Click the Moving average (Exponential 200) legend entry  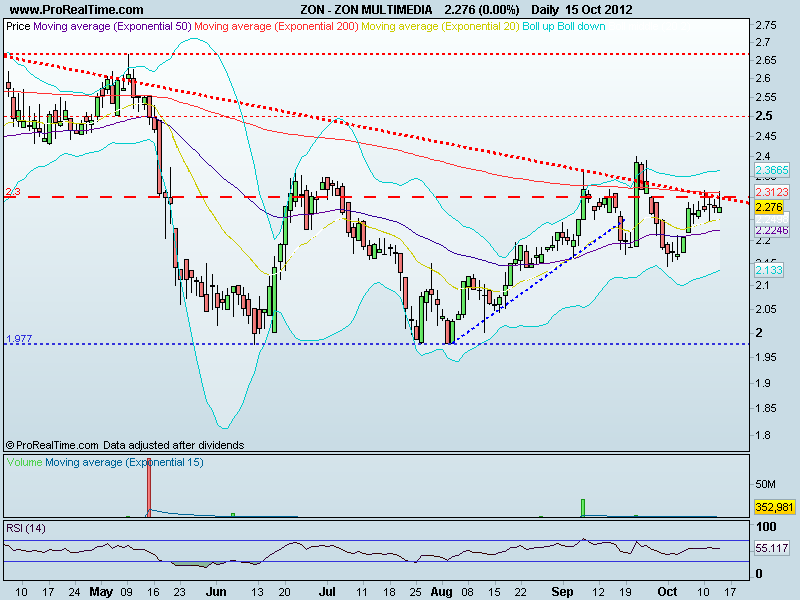[276, 26]
